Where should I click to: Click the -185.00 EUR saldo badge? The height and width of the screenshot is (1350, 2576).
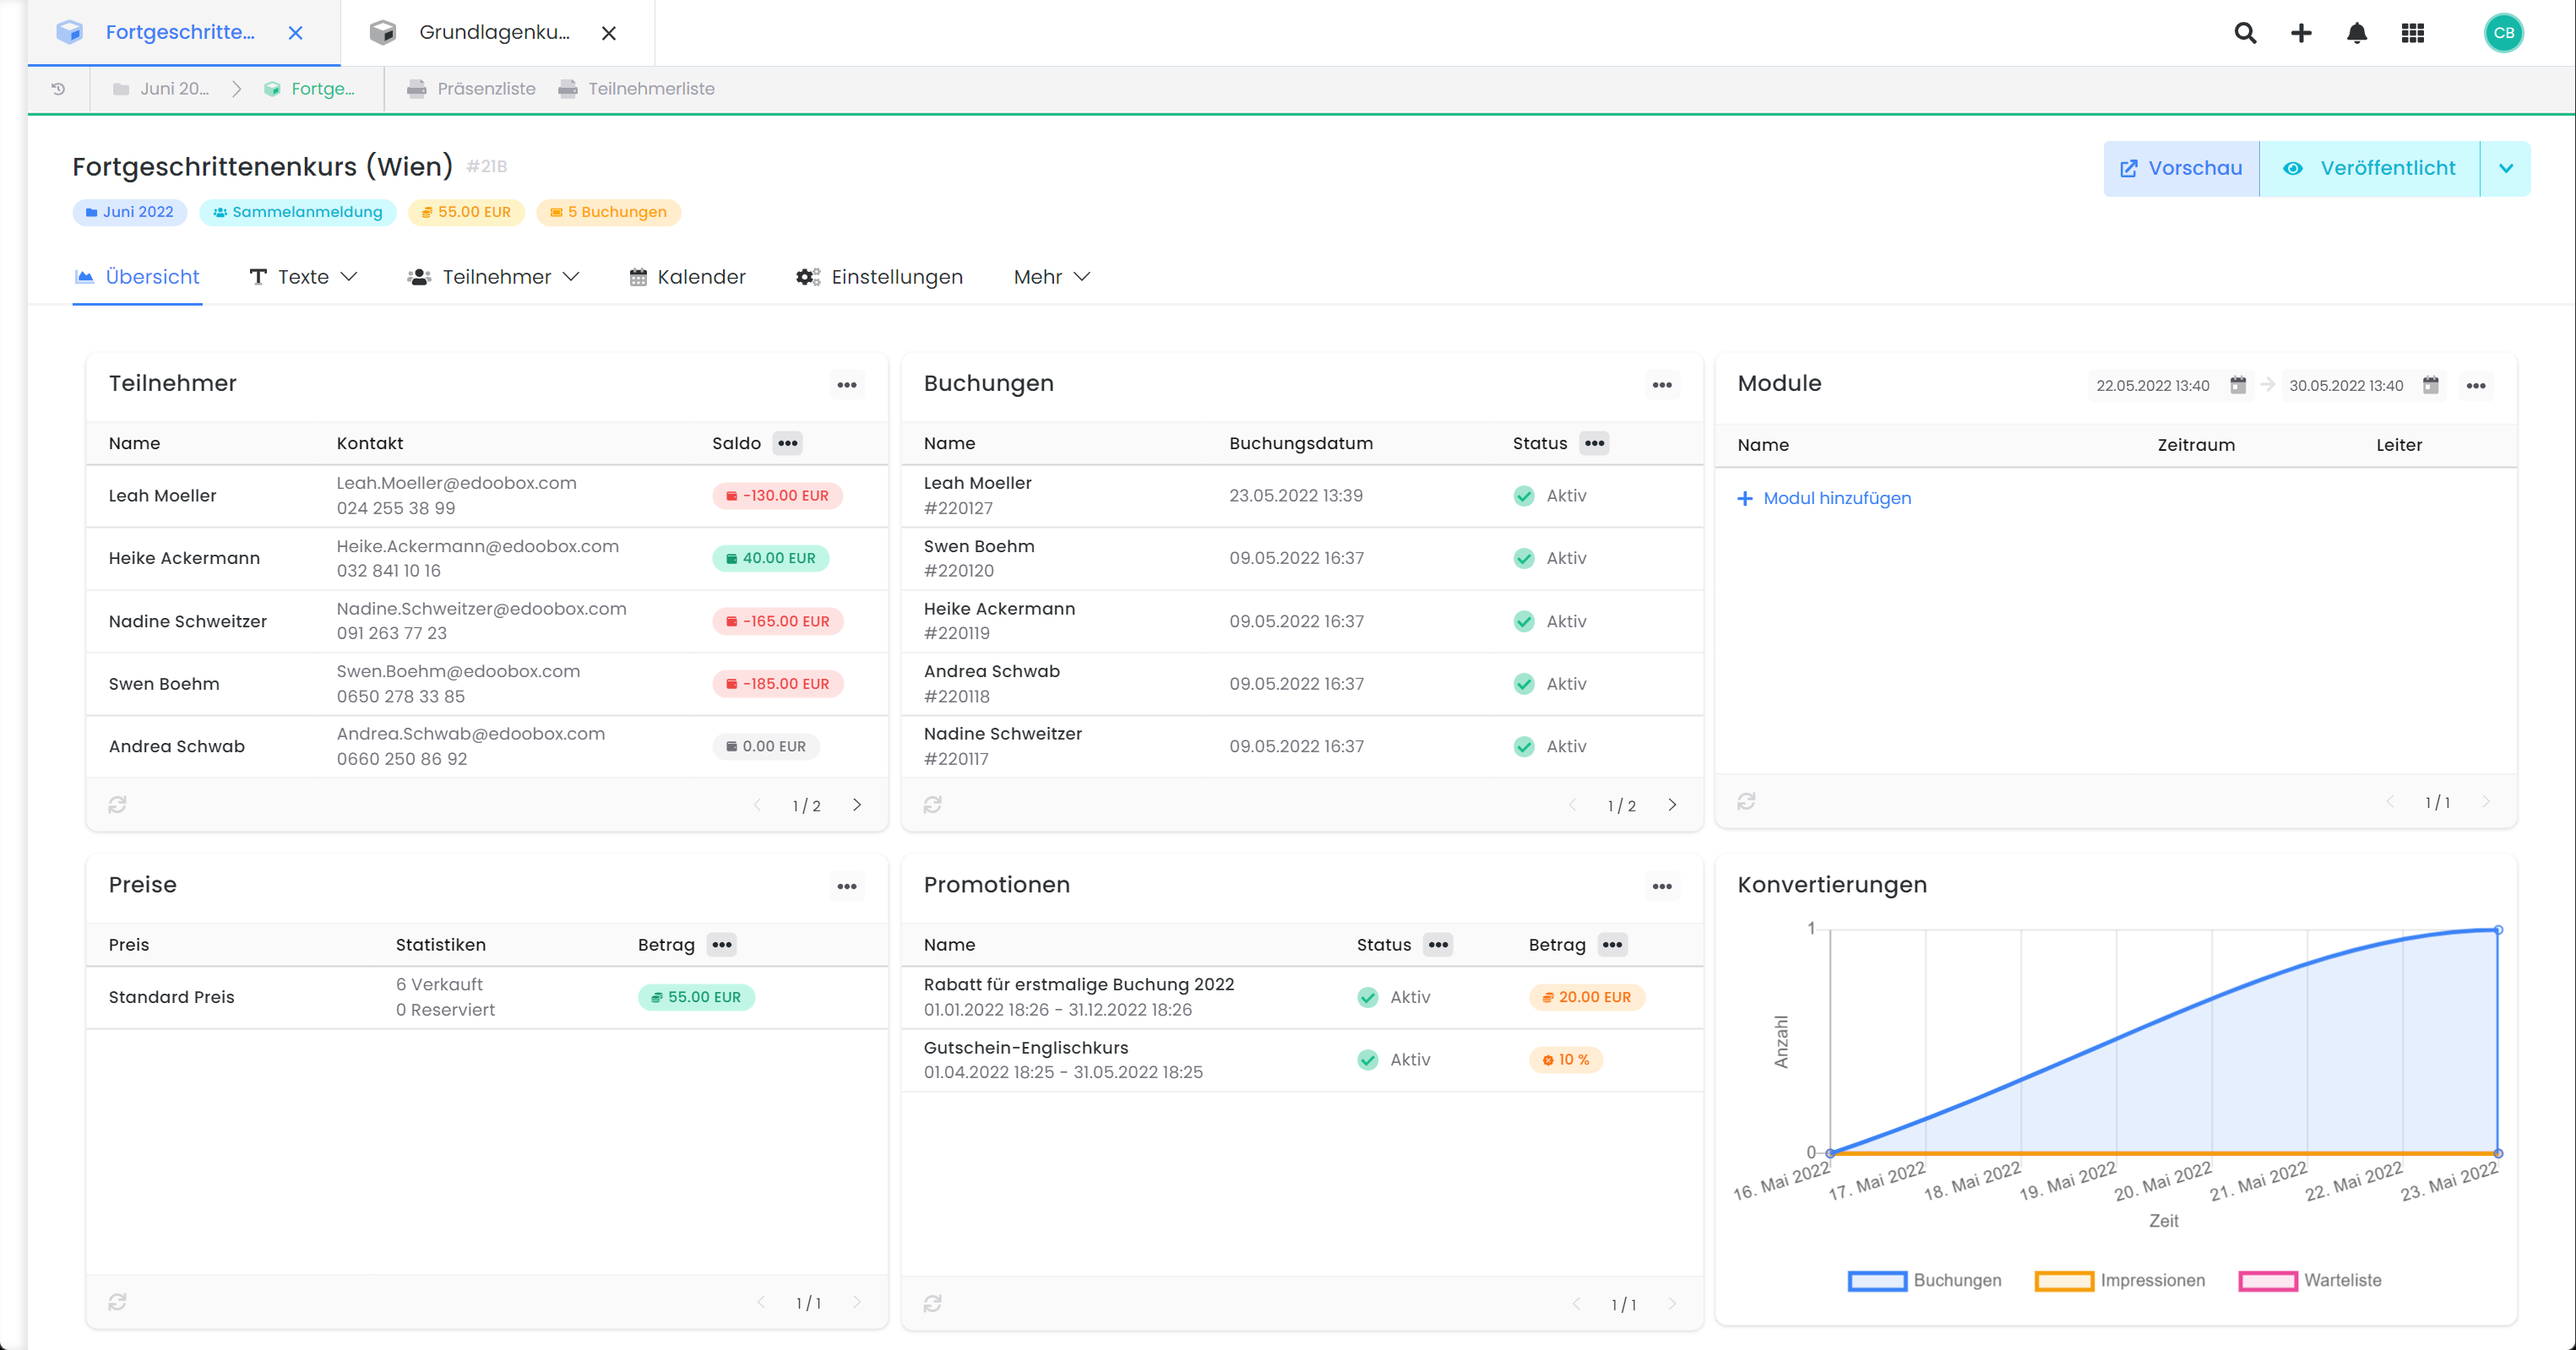tap(778, 684)
